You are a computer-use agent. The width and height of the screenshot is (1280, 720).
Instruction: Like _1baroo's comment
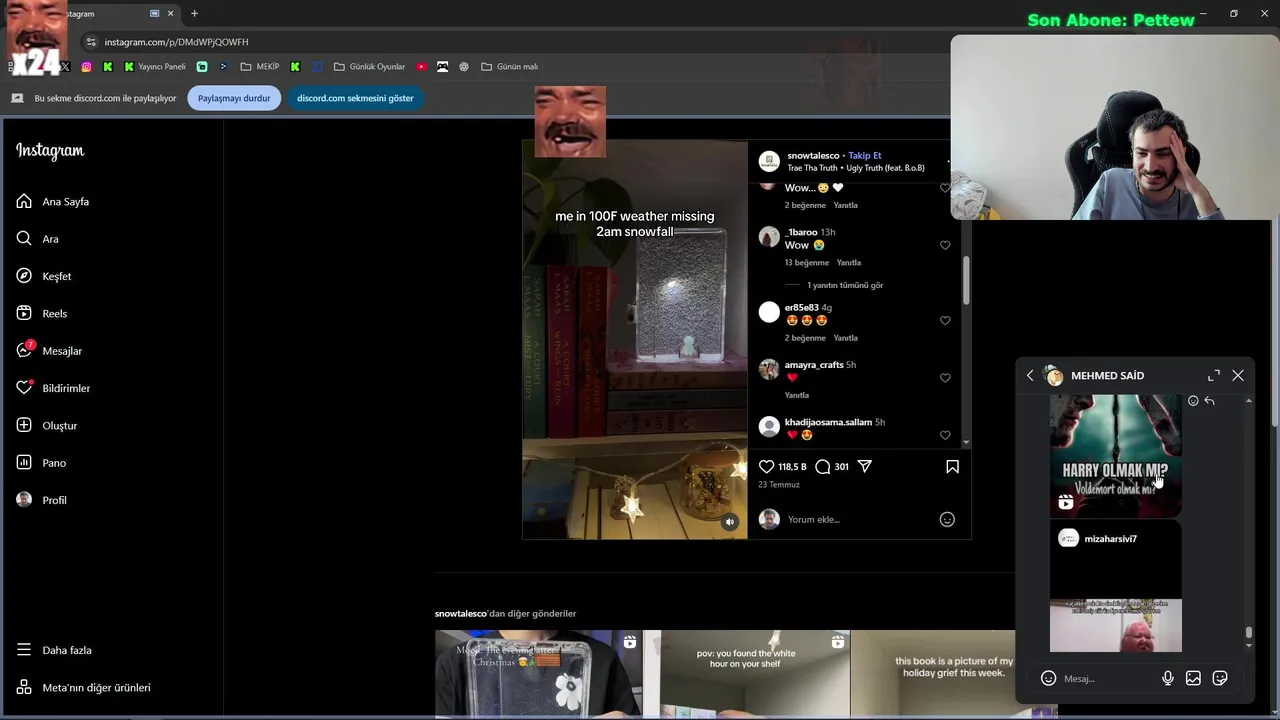(x=945, y=246)
